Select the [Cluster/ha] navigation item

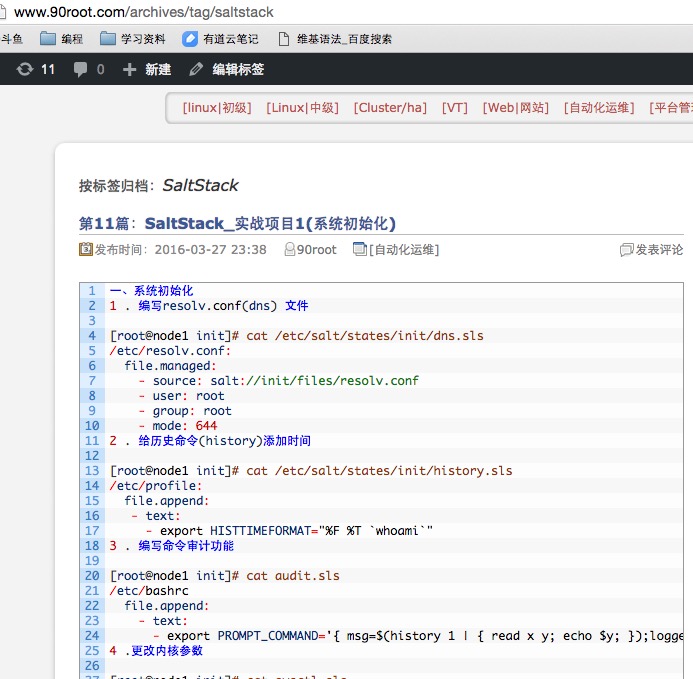[x=390, y=108]
